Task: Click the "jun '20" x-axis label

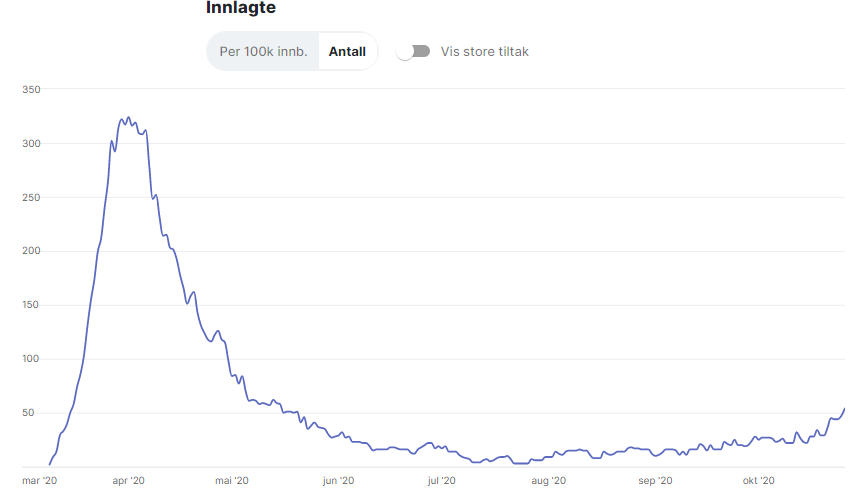Action: (337, 481)
